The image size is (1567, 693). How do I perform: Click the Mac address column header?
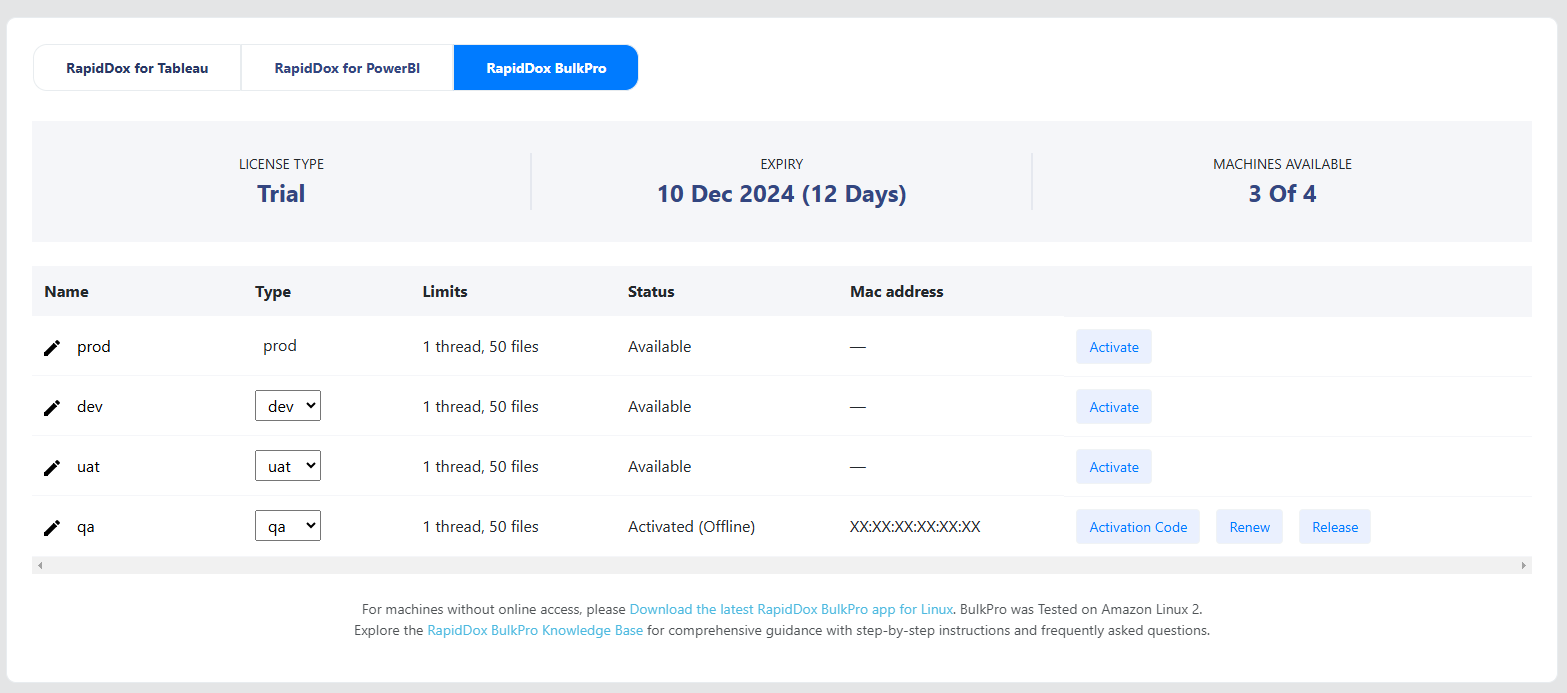coord(897,292)
